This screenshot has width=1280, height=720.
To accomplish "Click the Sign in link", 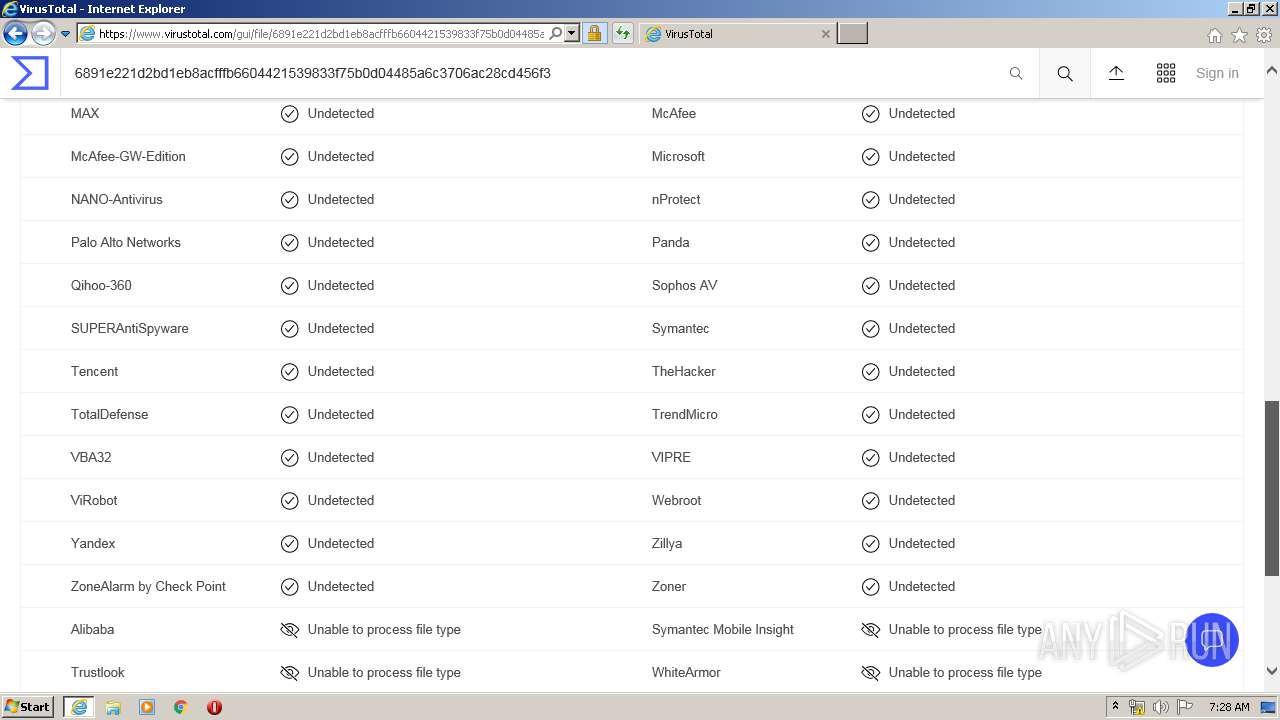I will 1217,73.
